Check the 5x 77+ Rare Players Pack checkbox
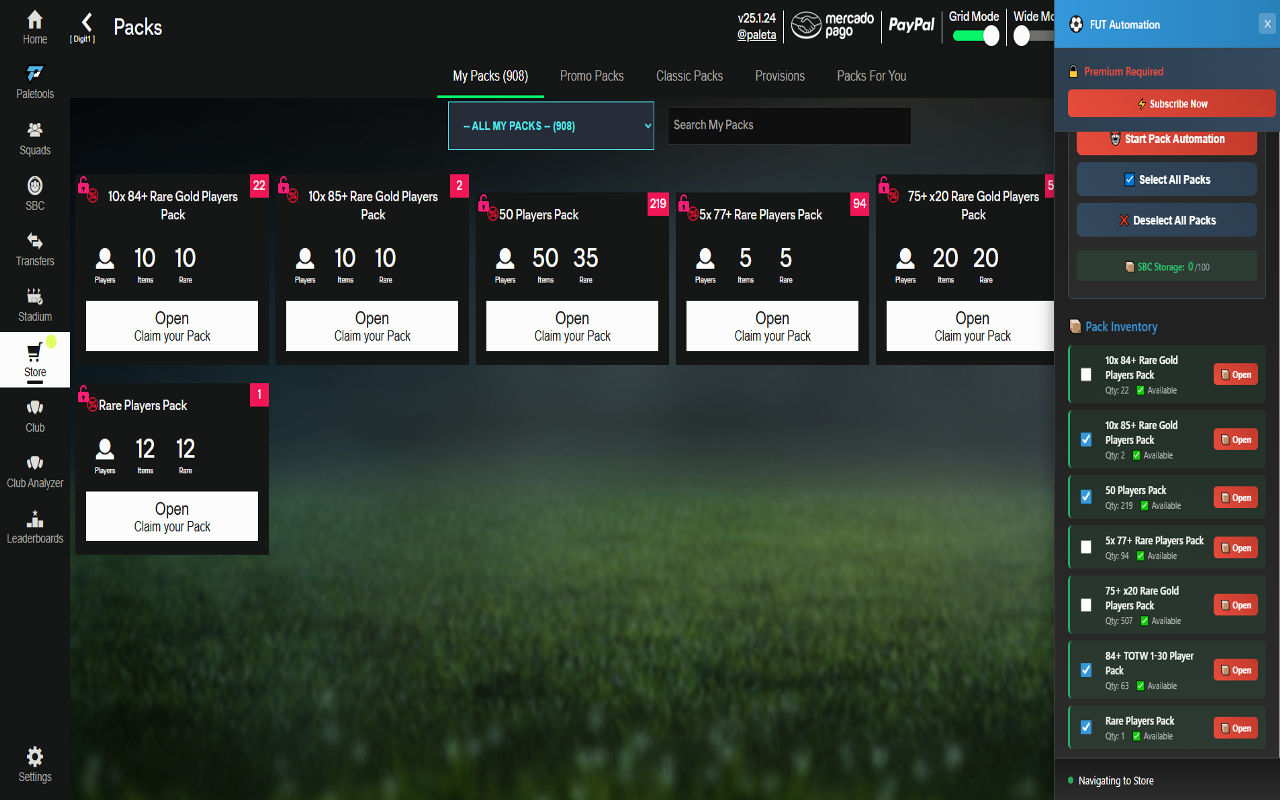This screenshot has width=1280, height=800. (x=1086, y=547)
